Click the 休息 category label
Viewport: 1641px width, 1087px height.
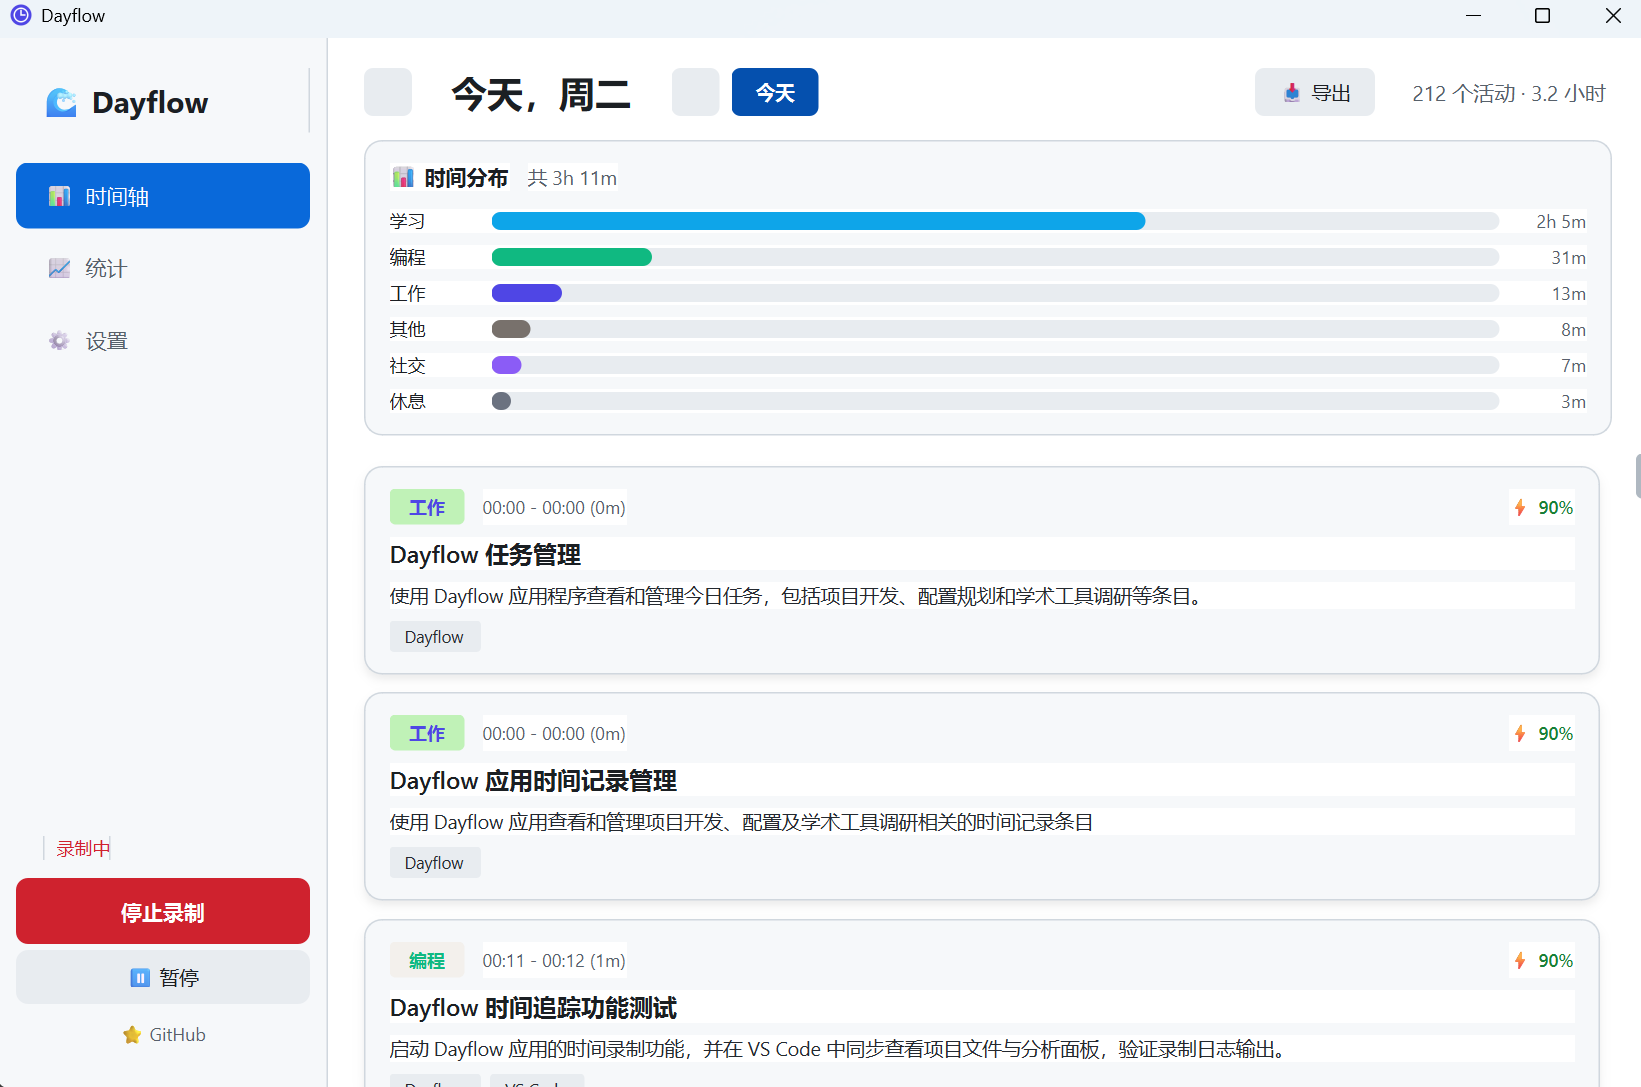(x=408, y=401)
